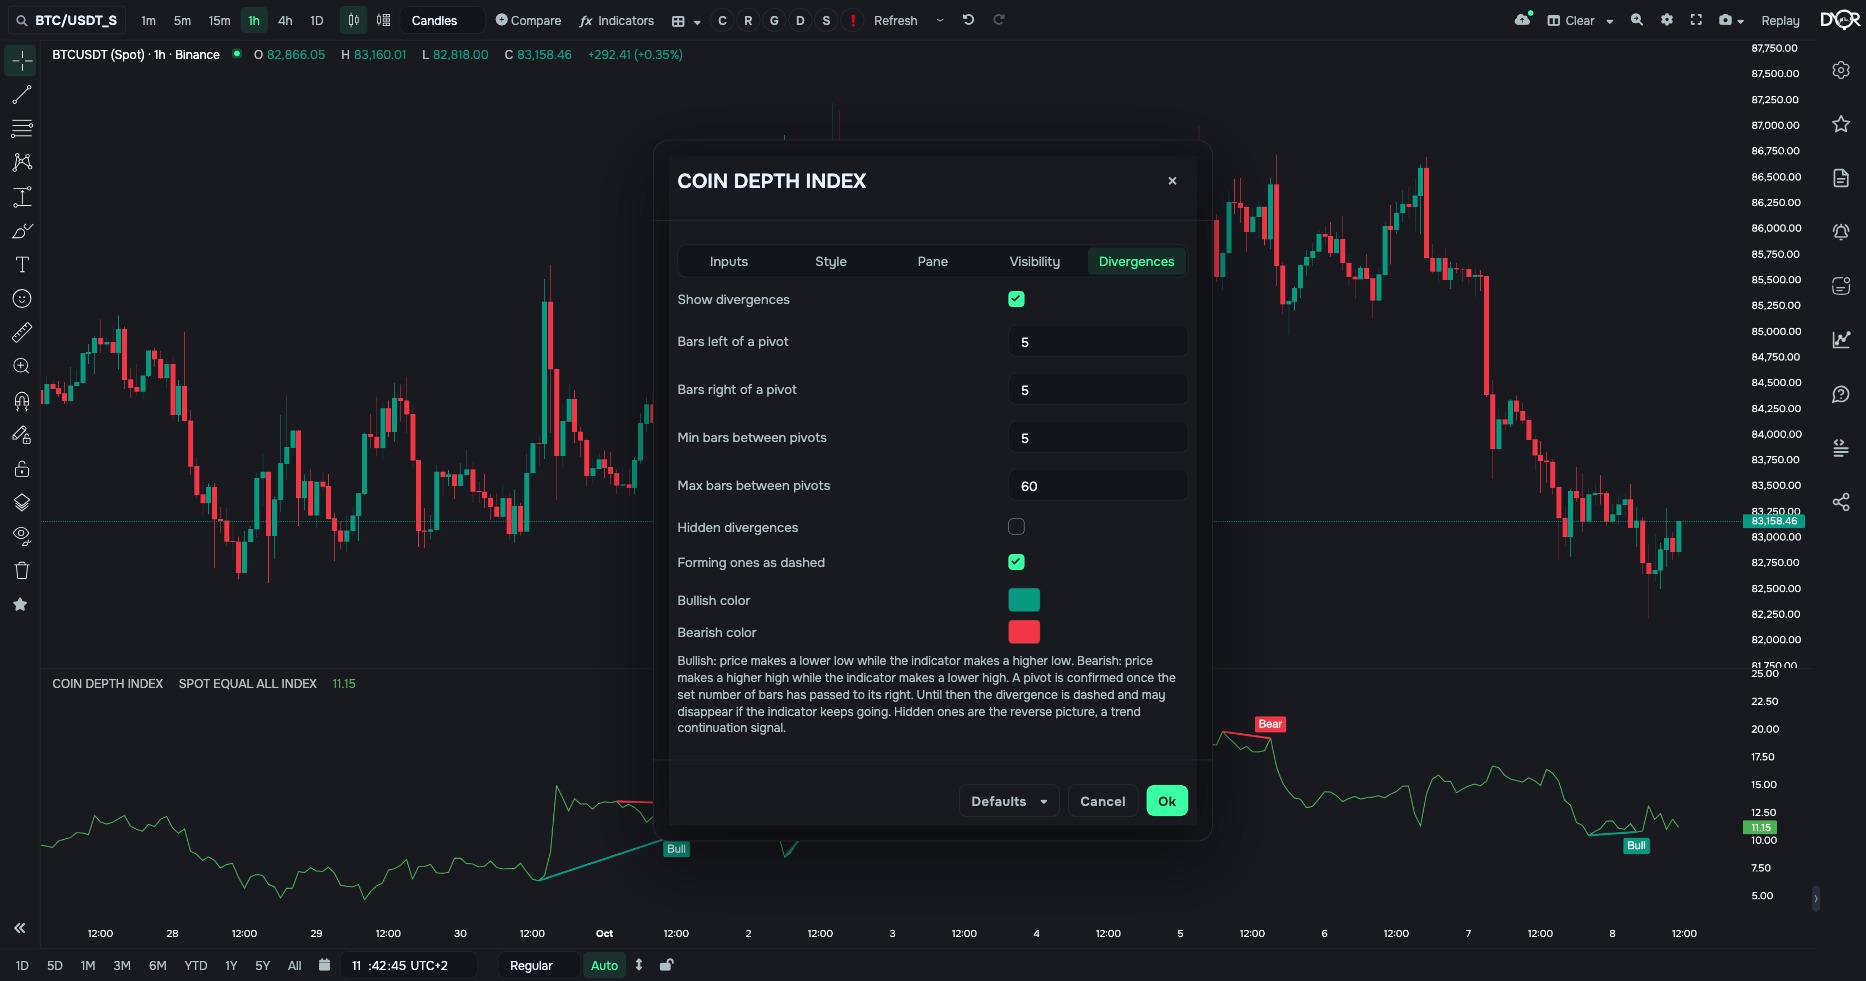1866x981 pixels.
Task: Open the screenshot camera dropdown
Action: pos(1730,20)
